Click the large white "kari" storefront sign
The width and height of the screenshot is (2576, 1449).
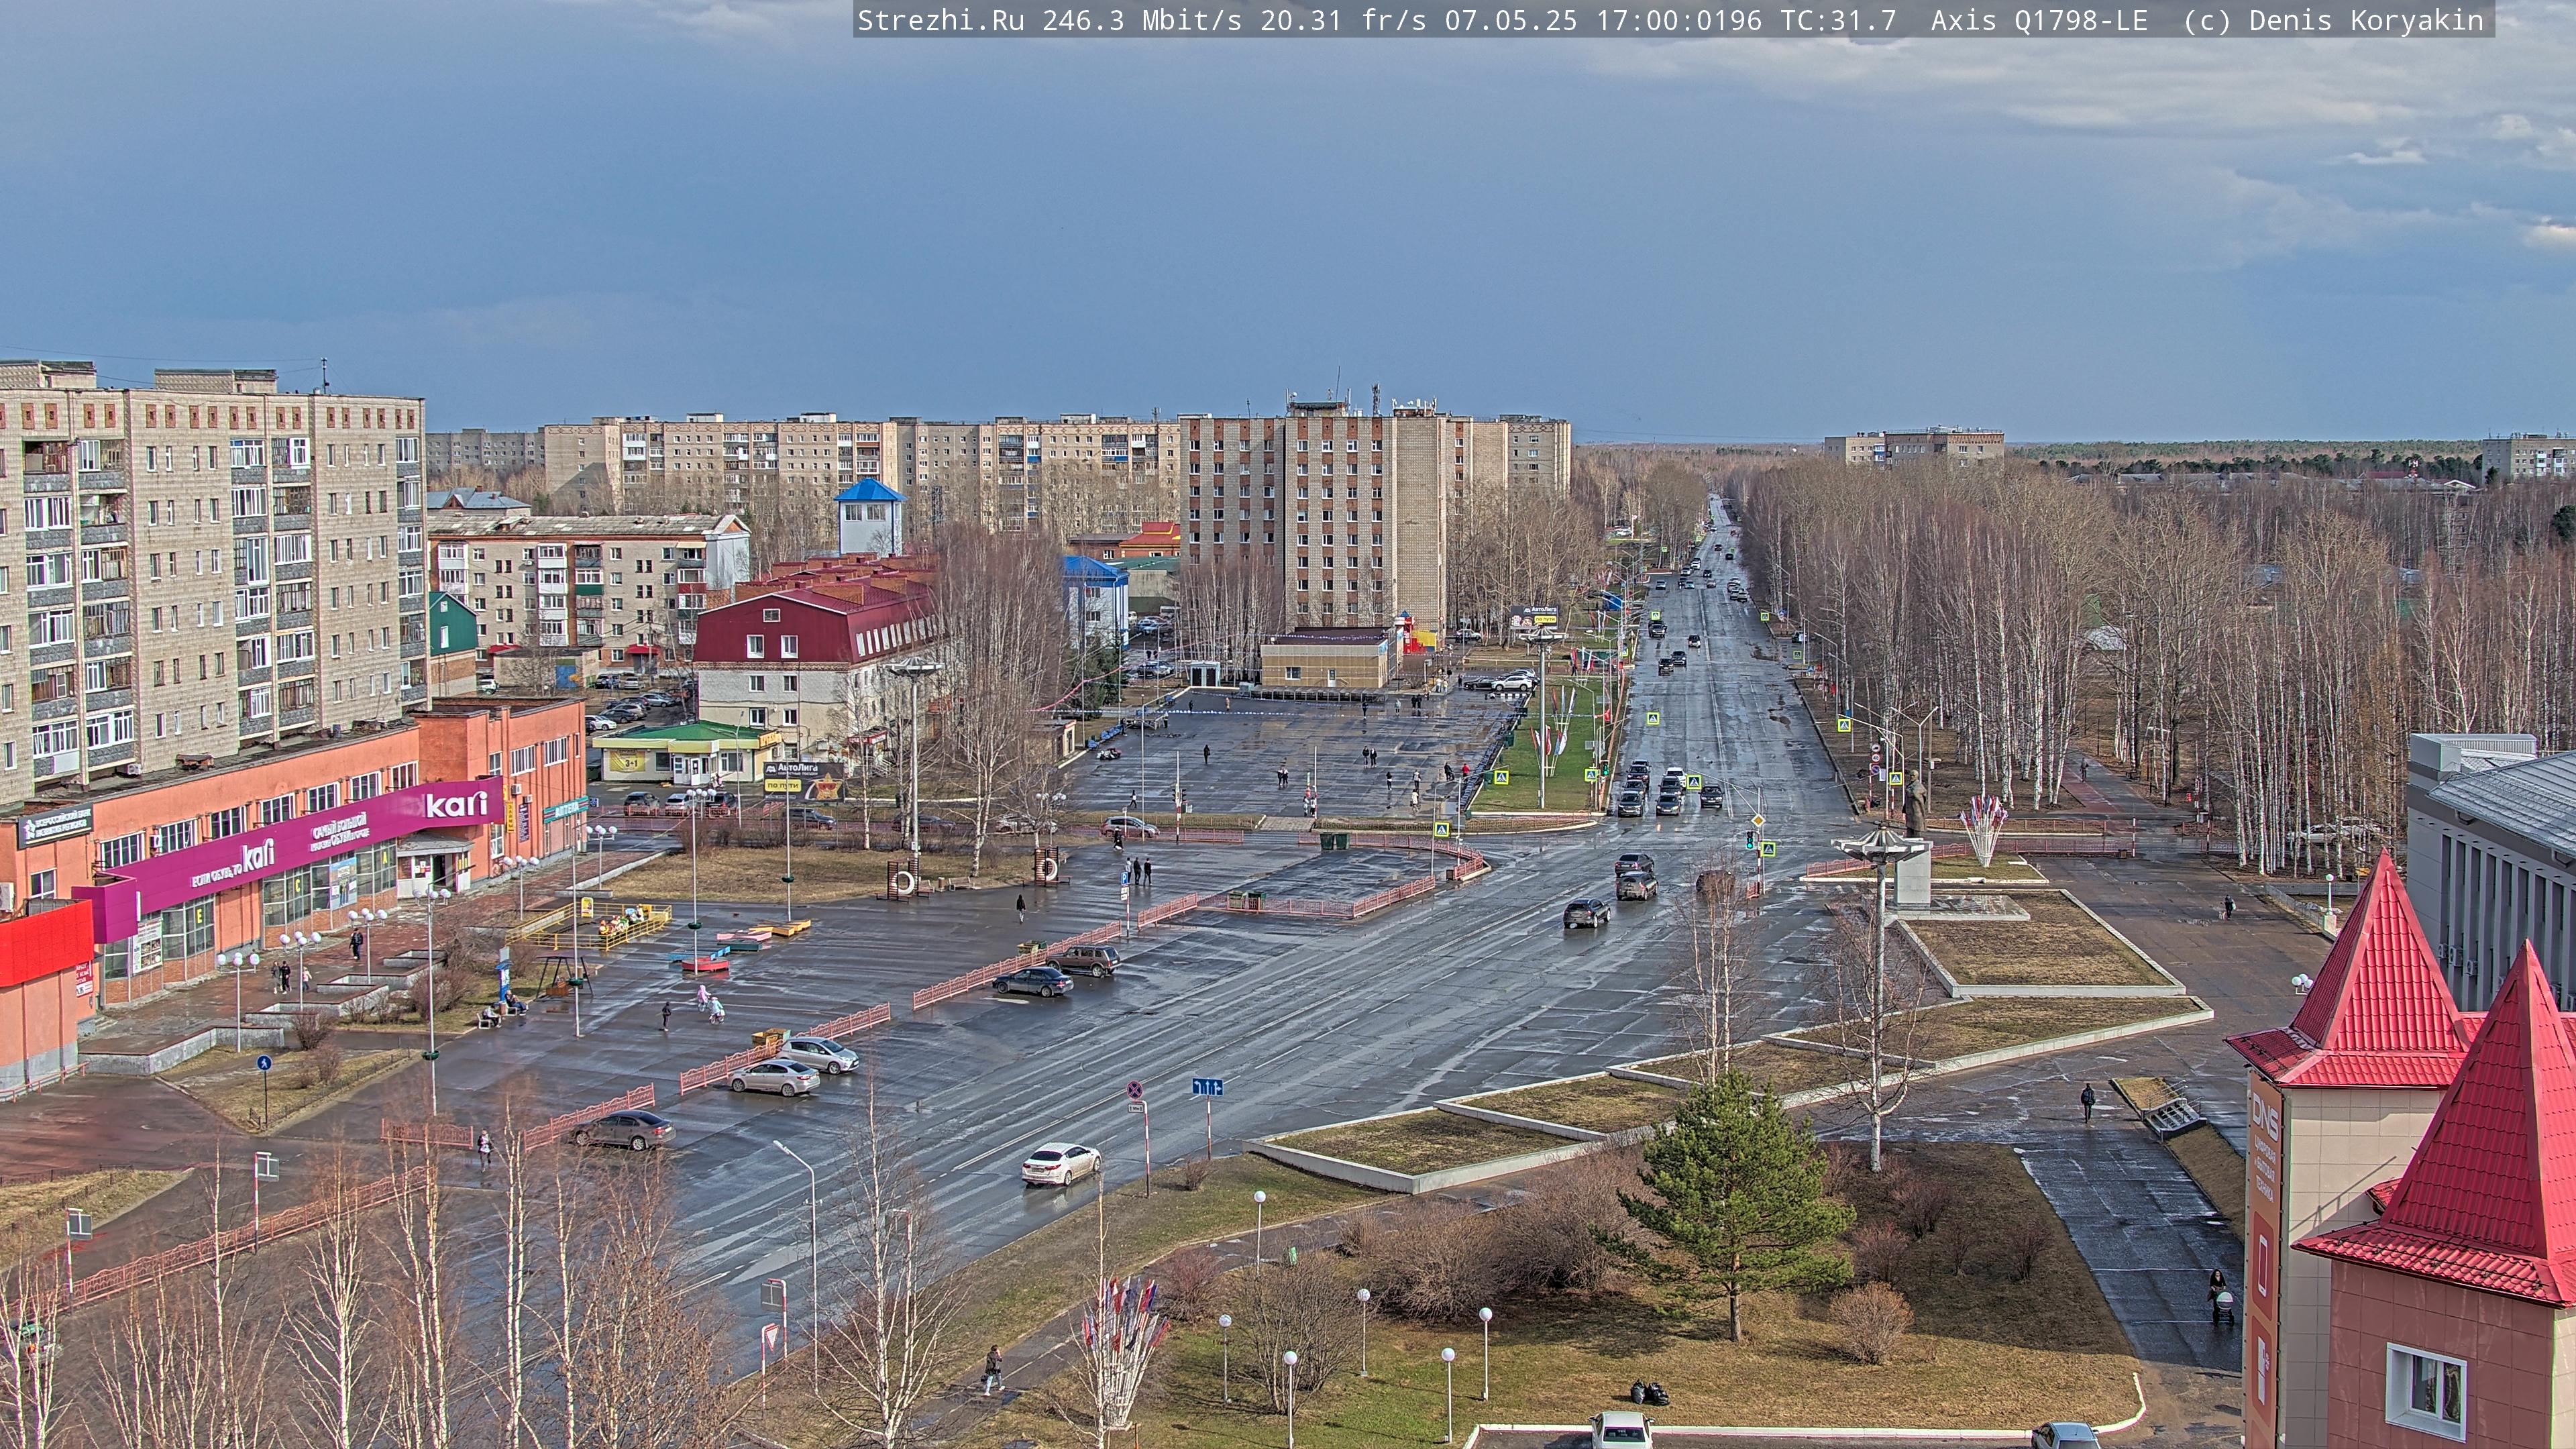pos(456,804)
